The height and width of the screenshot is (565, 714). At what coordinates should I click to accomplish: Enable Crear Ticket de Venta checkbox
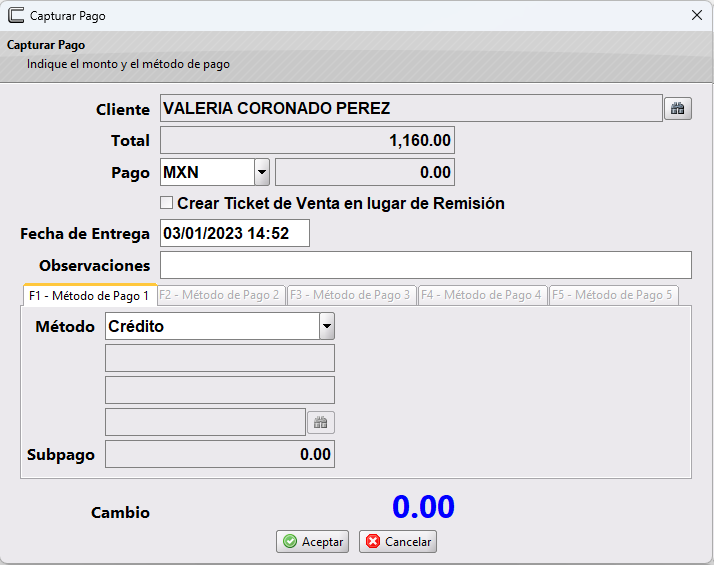click(x=166, y=203)
